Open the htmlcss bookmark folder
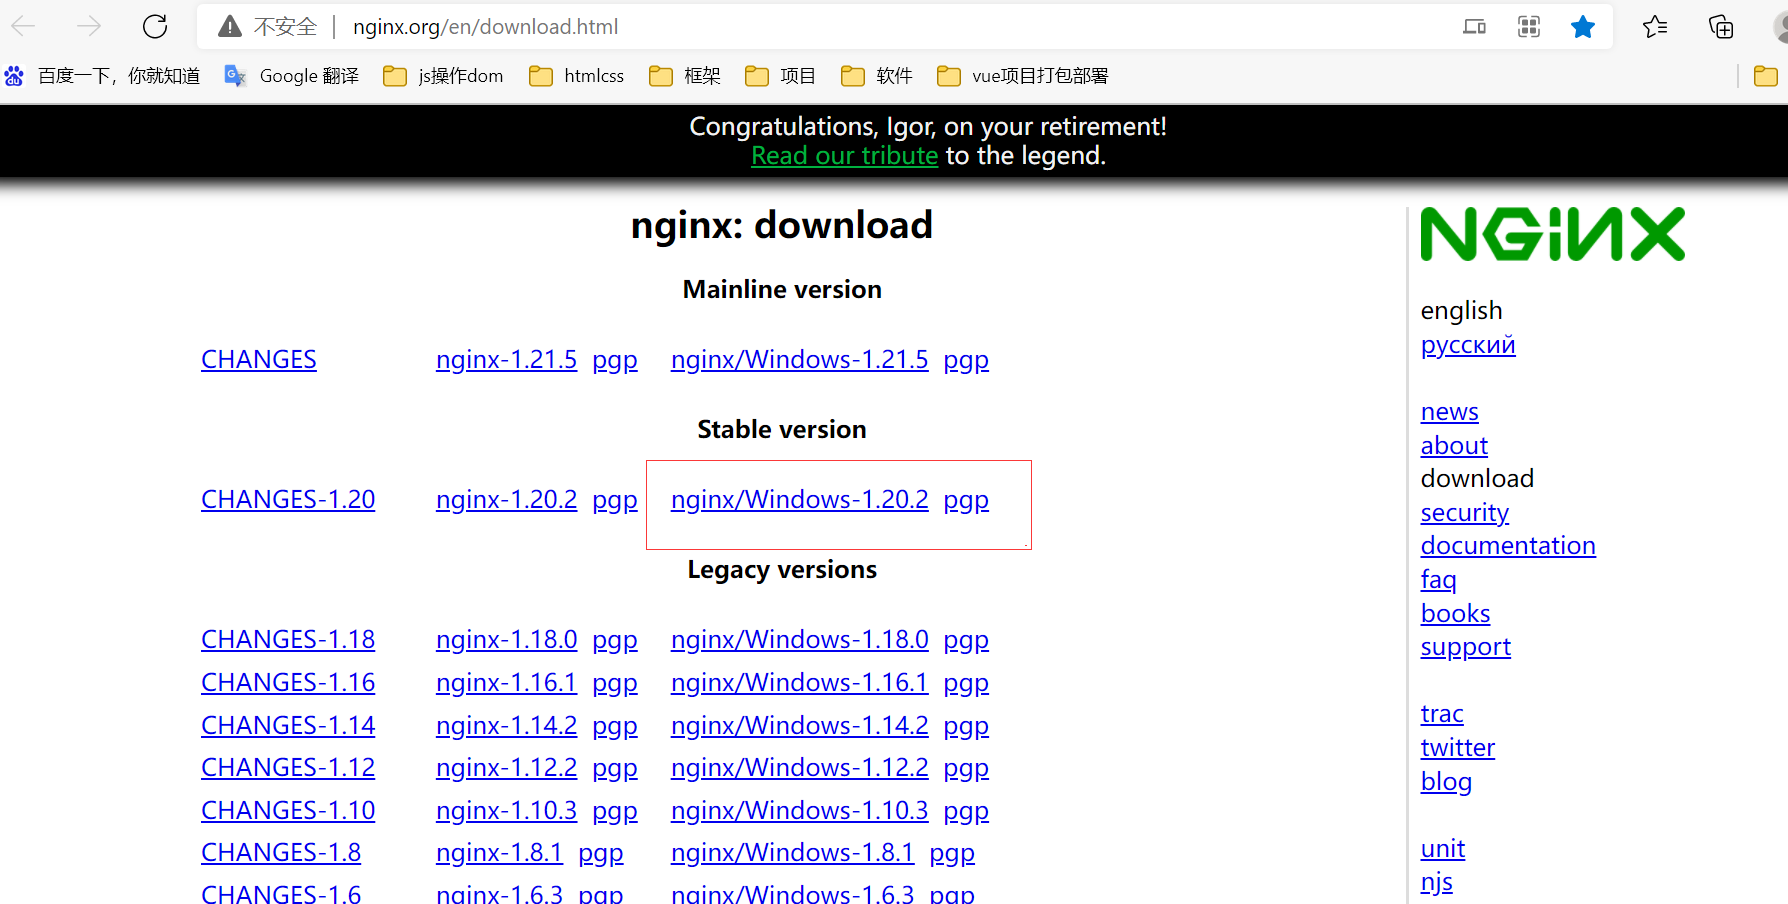 pyautogui.click(x=577, y=76)
